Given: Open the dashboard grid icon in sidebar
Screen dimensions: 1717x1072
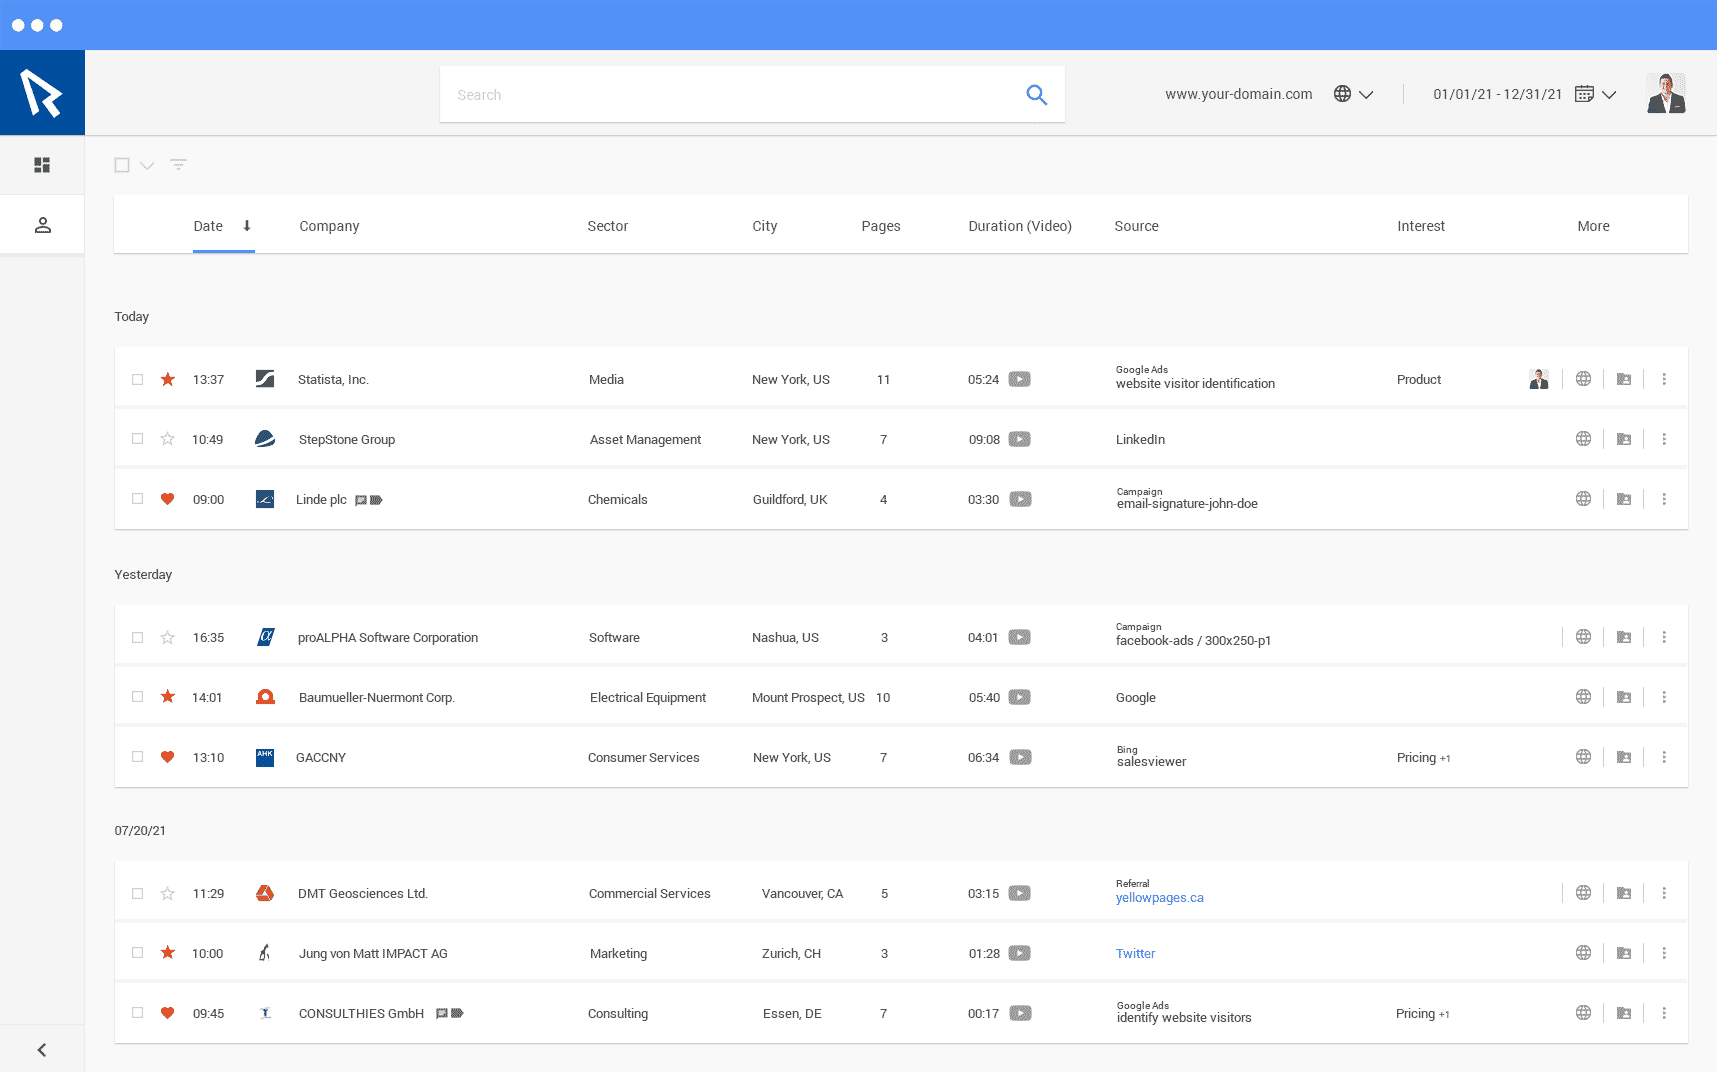Looking at the screenshot, I should (42, 165).
